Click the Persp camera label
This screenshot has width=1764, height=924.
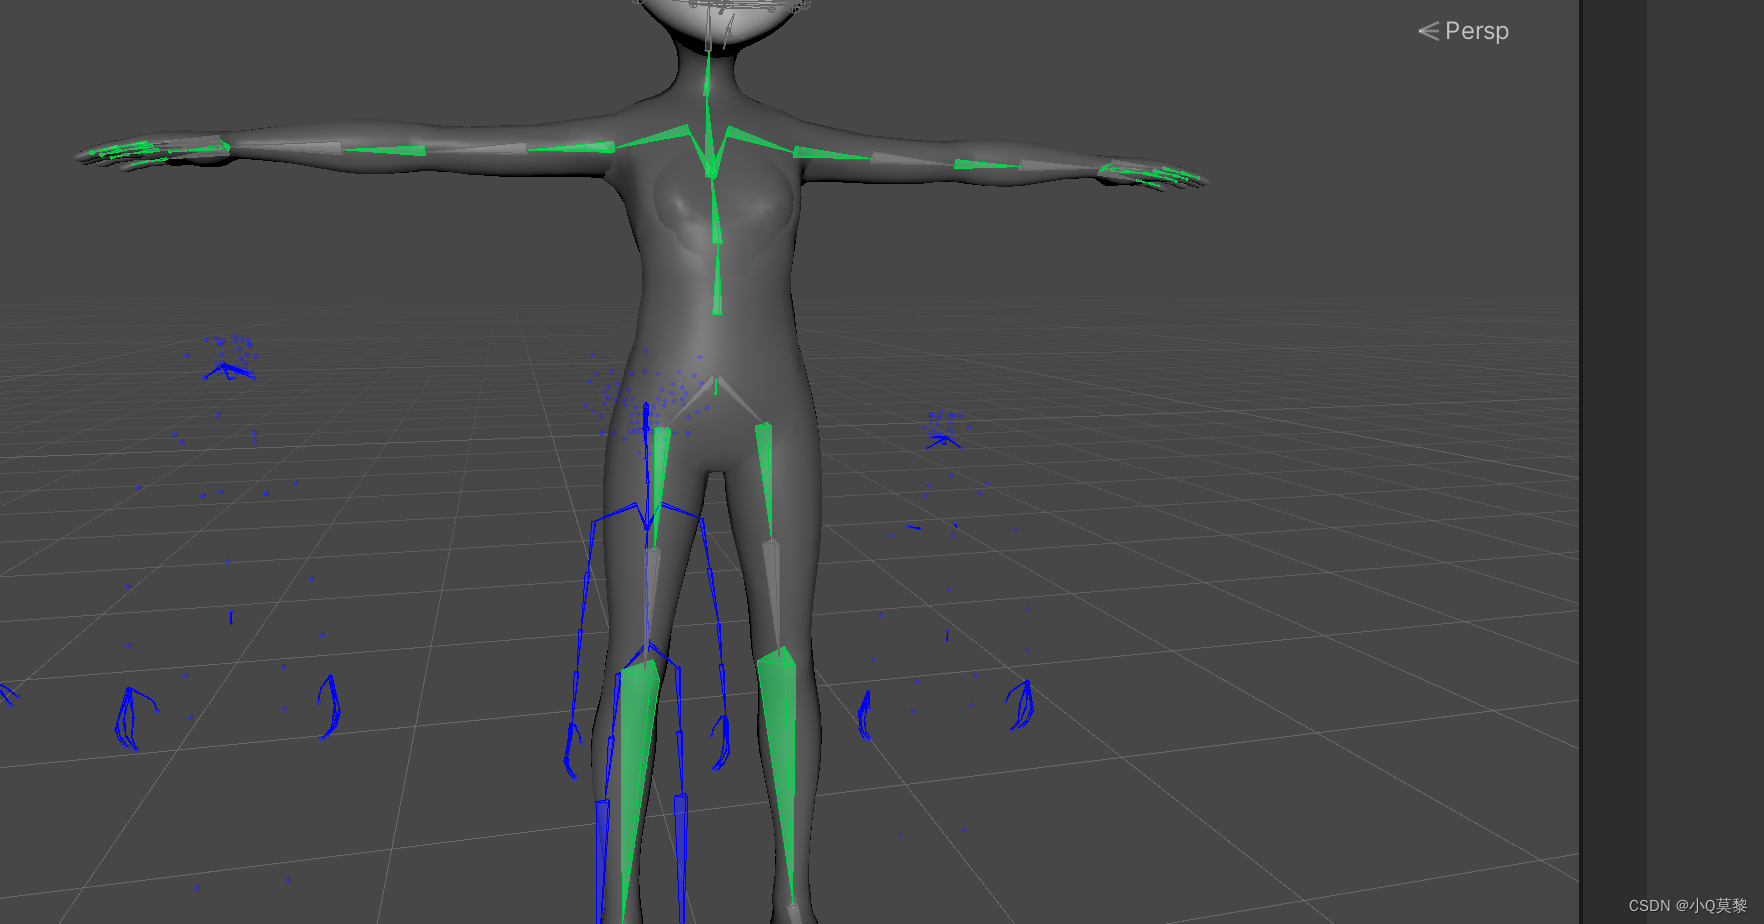[x=1476, y=31]
